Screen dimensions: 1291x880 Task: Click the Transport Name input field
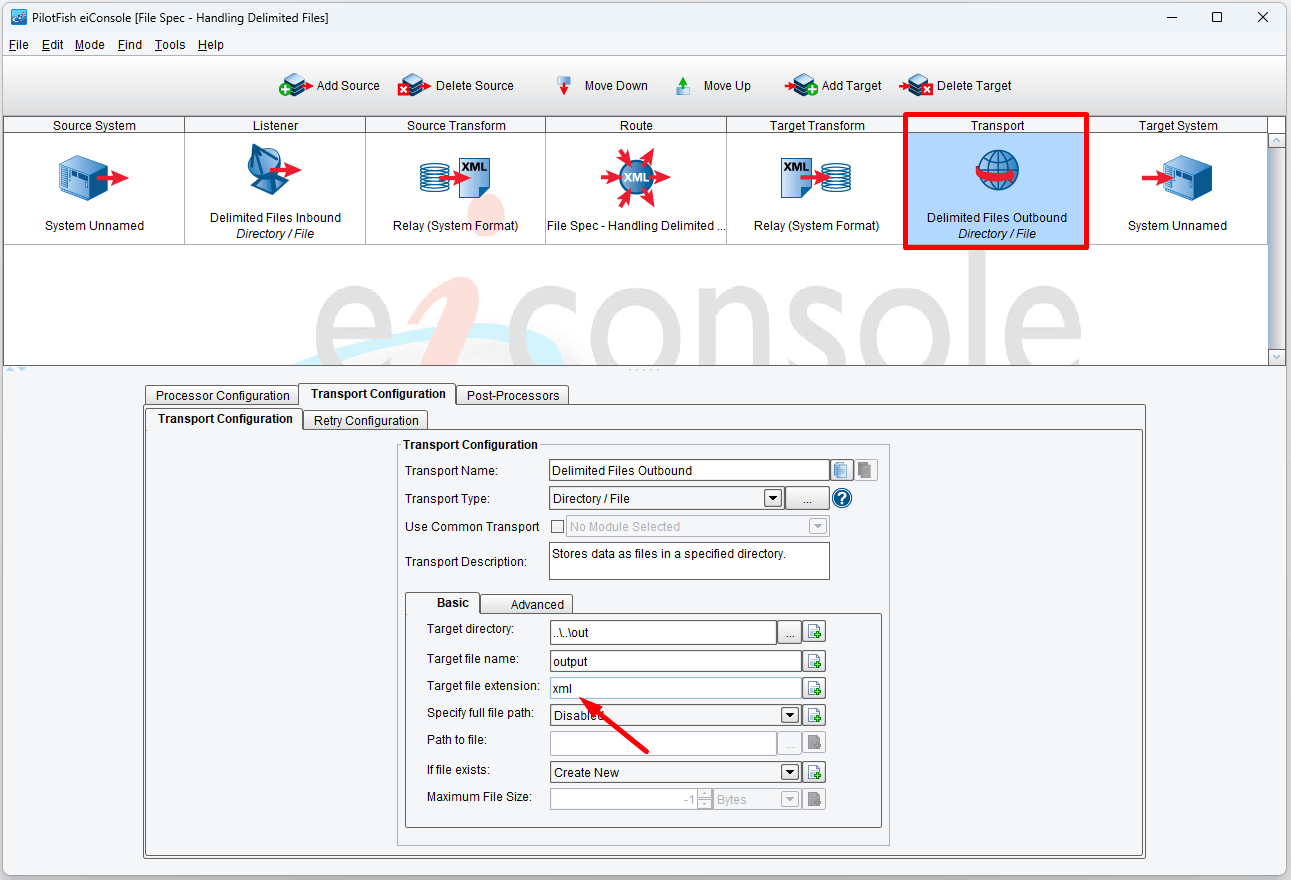pyautogui.click(x=689, y=470)
